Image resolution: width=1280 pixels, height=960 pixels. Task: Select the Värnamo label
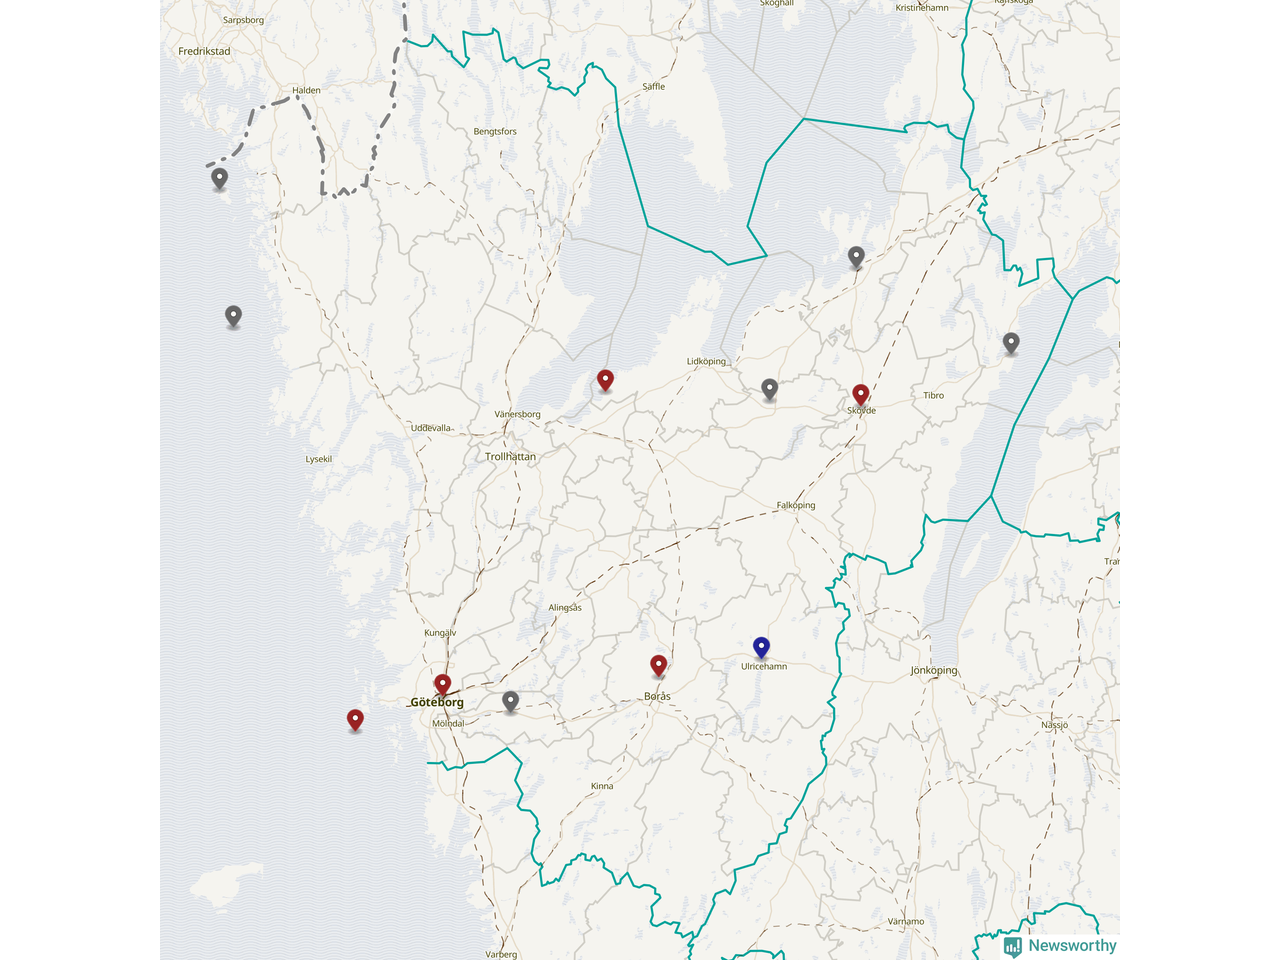tap(906, 921)
